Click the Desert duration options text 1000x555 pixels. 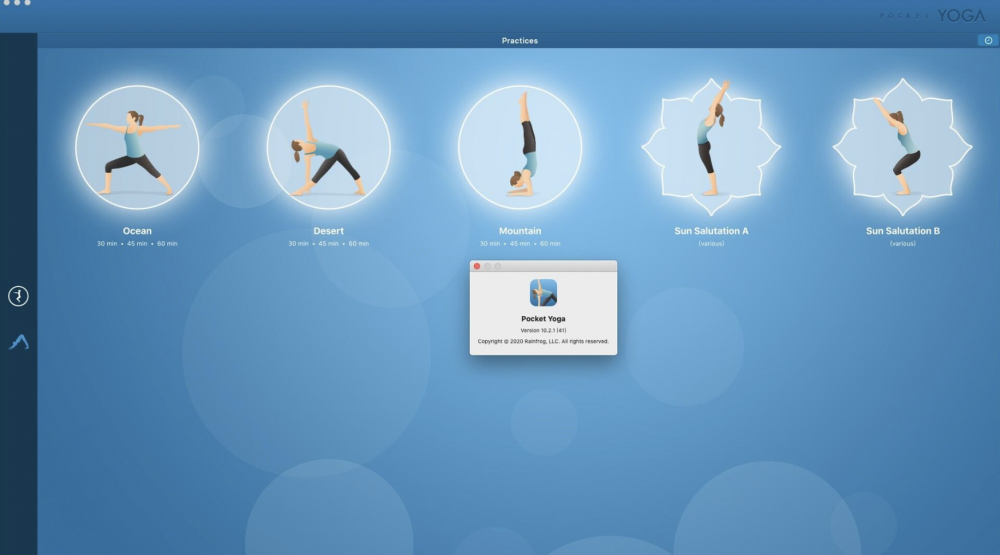[x=328, y=244]
